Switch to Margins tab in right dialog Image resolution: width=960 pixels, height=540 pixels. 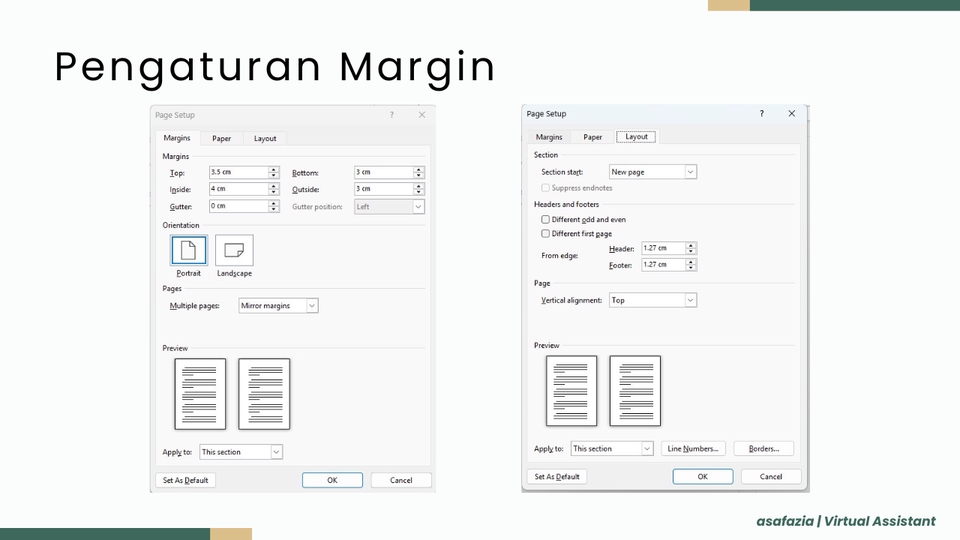[x=549, y=137]
